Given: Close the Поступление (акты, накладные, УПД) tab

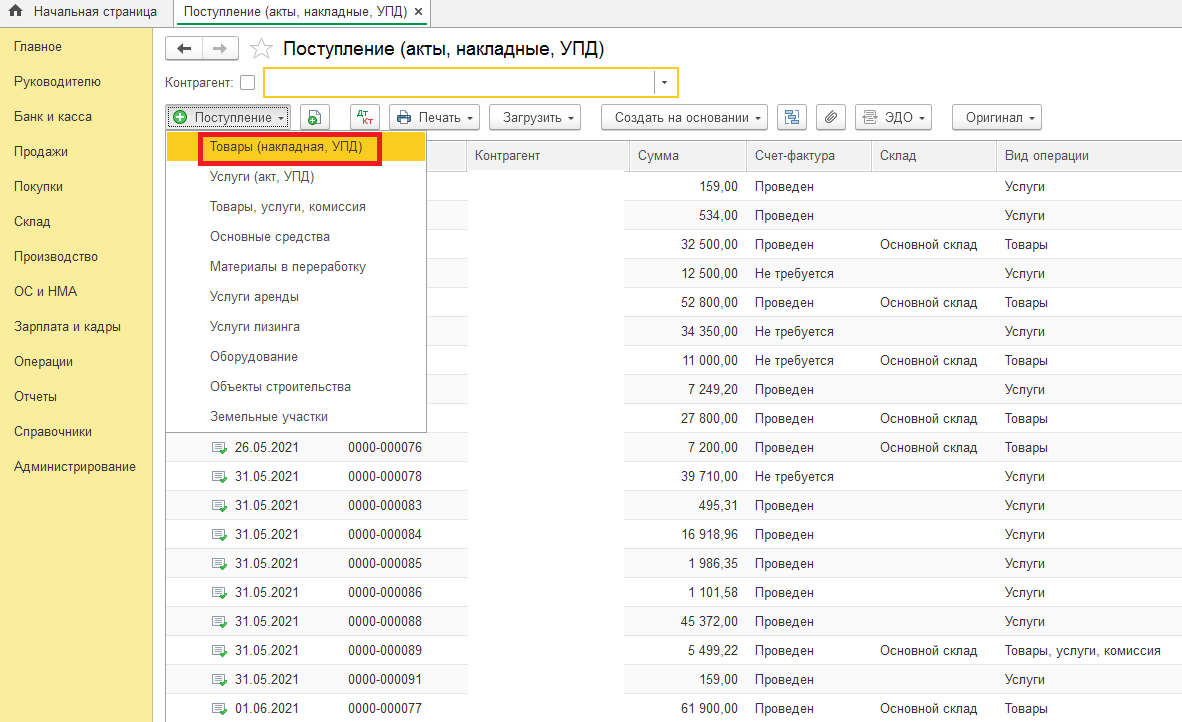Looking at the screenshot, I should [x=418, y=12].
